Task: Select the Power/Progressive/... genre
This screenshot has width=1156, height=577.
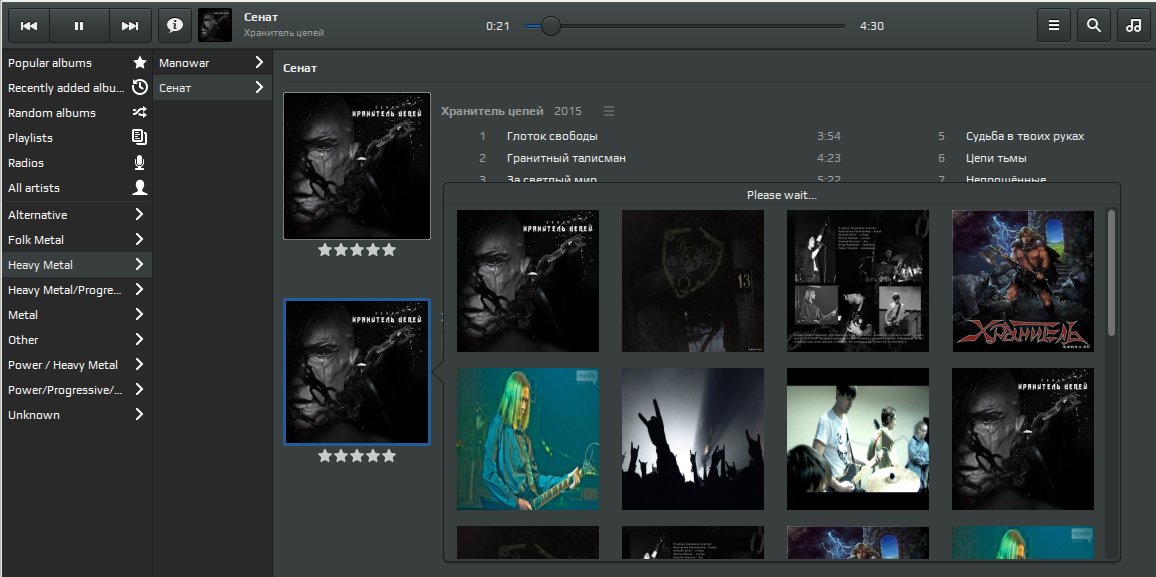Action: [77, 390]
